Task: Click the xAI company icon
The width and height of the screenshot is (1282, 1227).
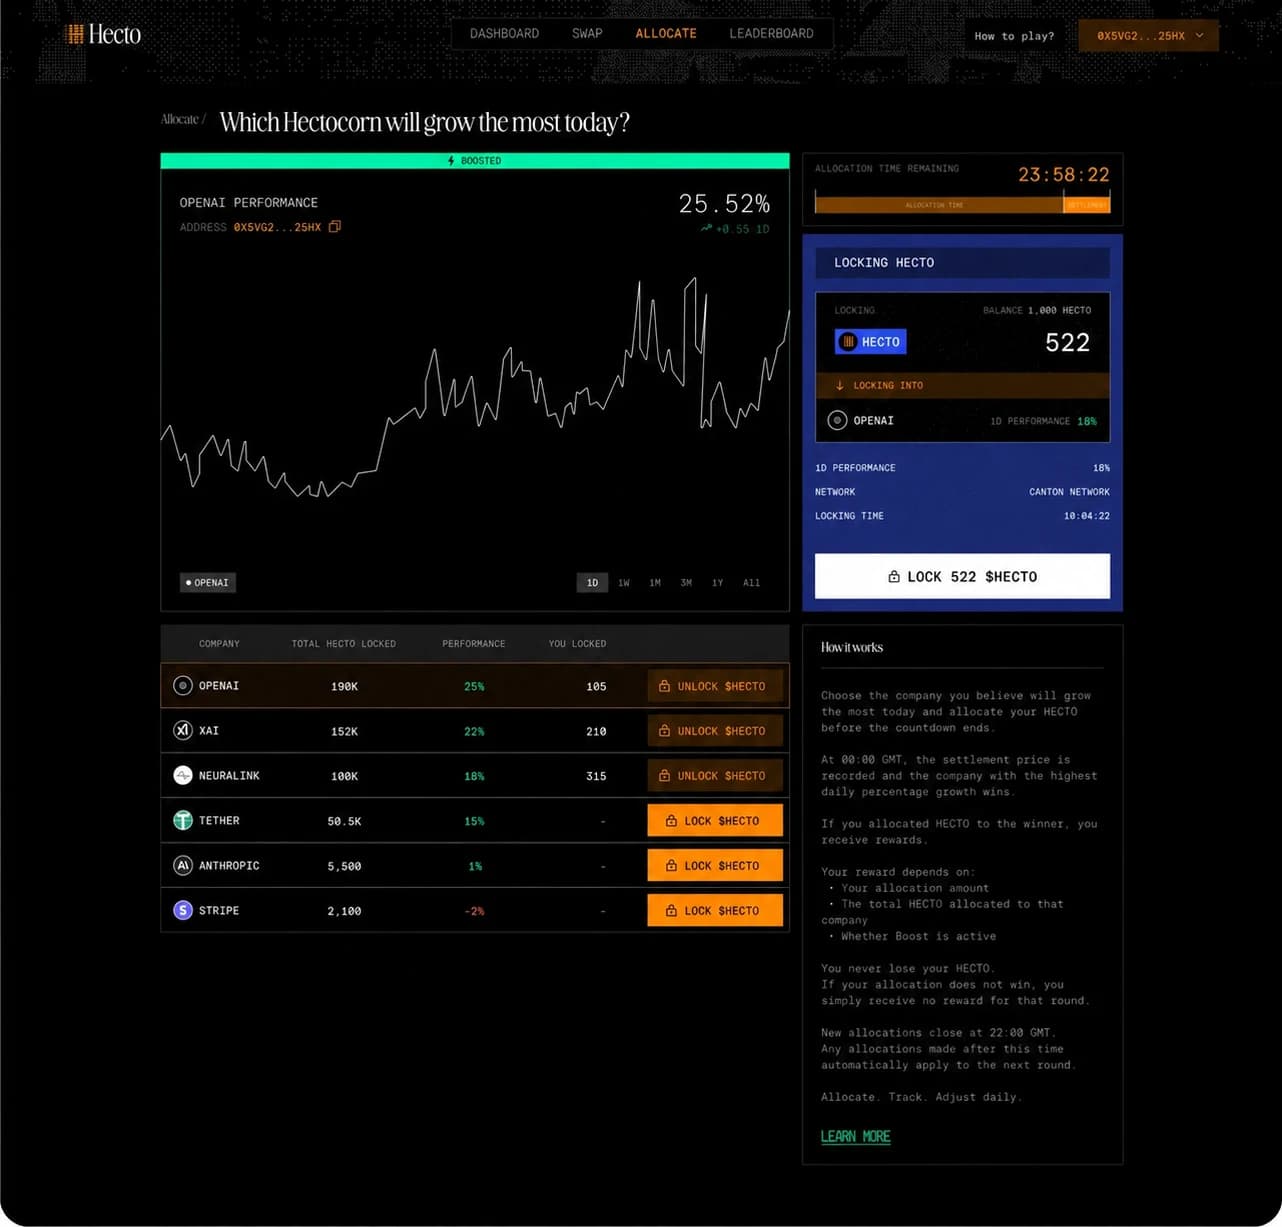Action: coord(183,731)
